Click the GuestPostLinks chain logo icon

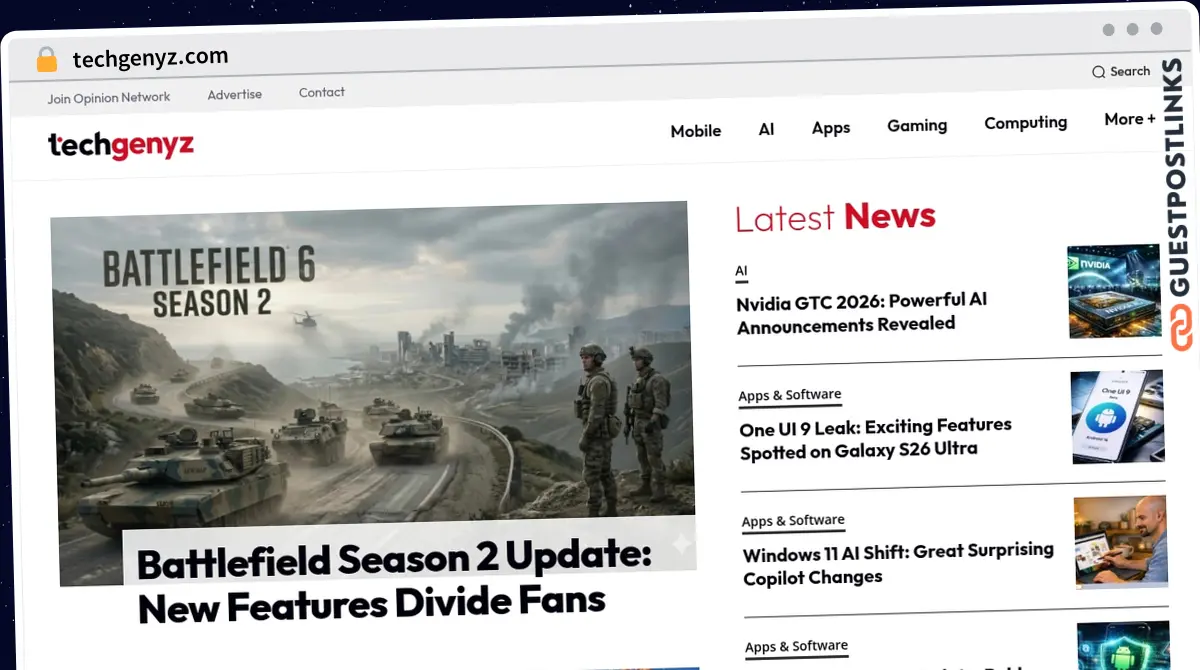tap(1182, 330)
